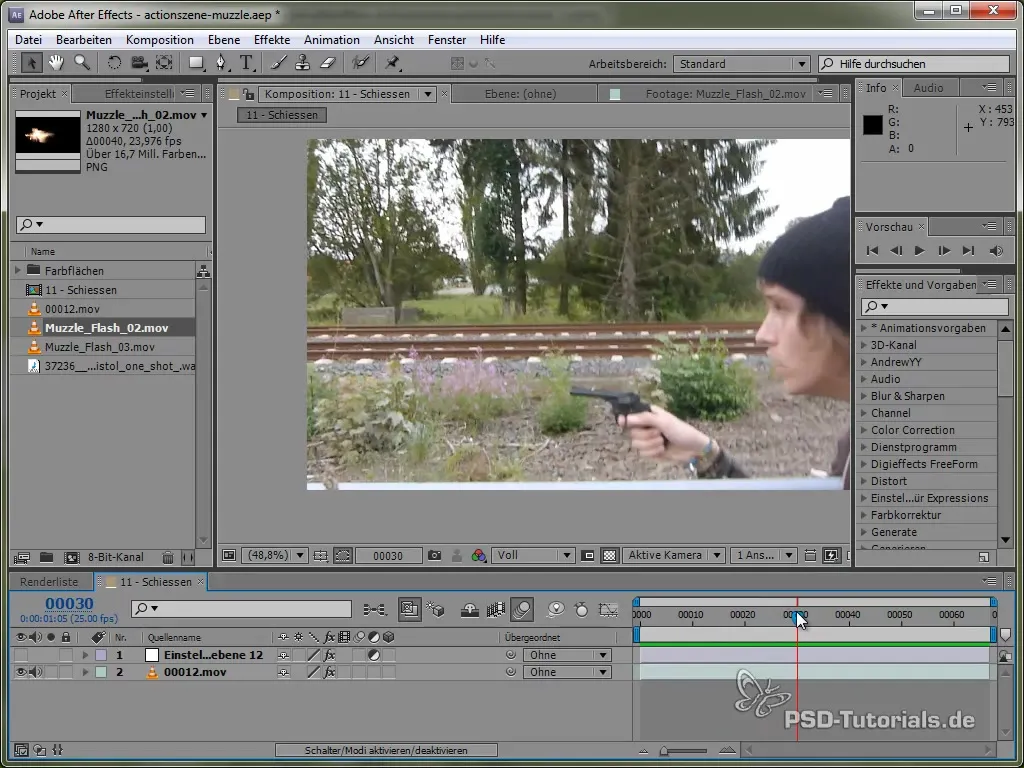Image resolution: width=1024 pixels, height=768 pixels.
Task: Select the Selection arrow tool
Action: pyautogui.click(x=31, y=63)
